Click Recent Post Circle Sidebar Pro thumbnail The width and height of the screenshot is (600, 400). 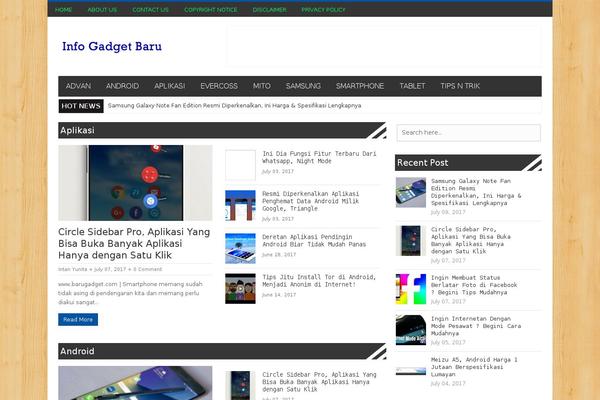(x=411, y=241)
